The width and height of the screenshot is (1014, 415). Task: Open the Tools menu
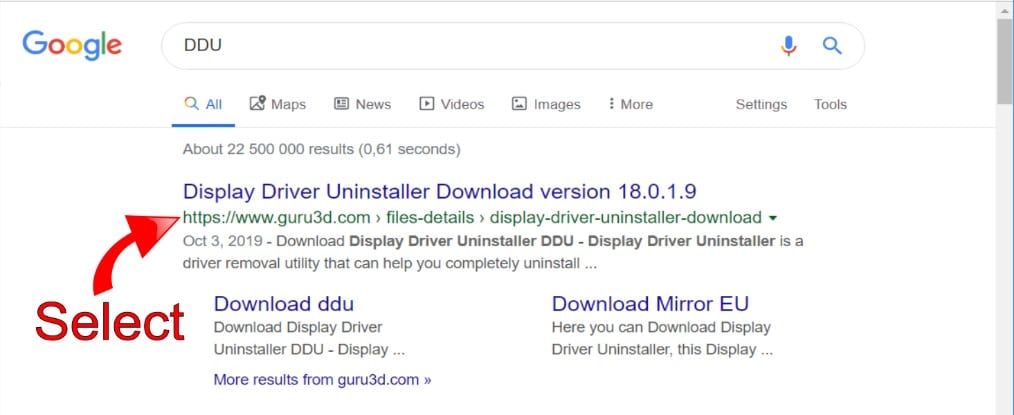(x=830, y=104)
